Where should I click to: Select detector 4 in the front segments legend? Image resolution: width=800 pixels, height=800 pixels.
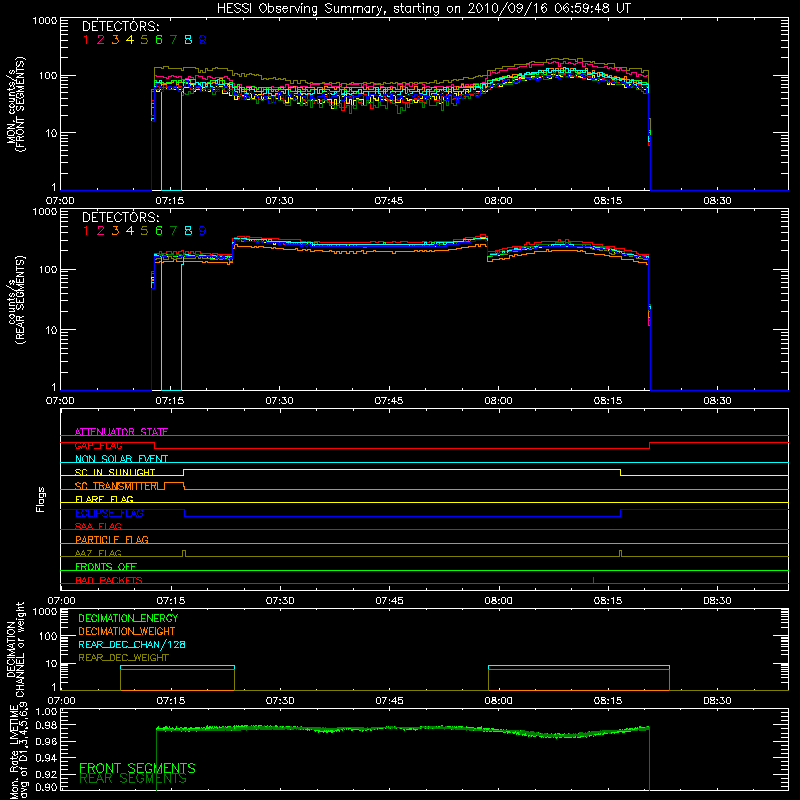tap(130, 40)
